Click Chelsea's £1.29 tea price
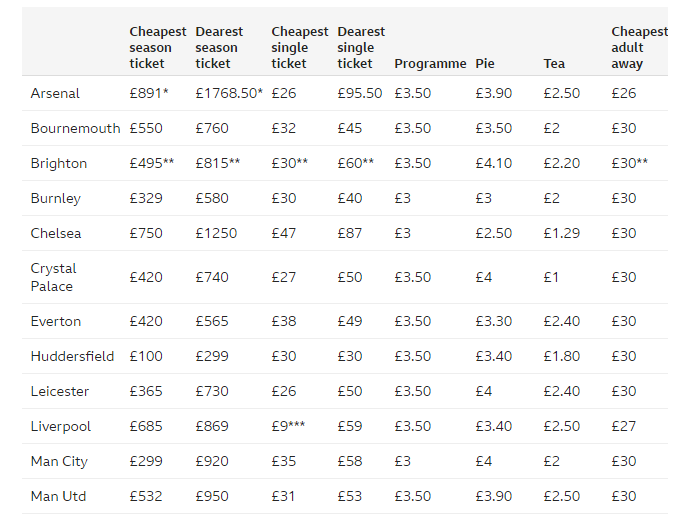 pos(562,233)
